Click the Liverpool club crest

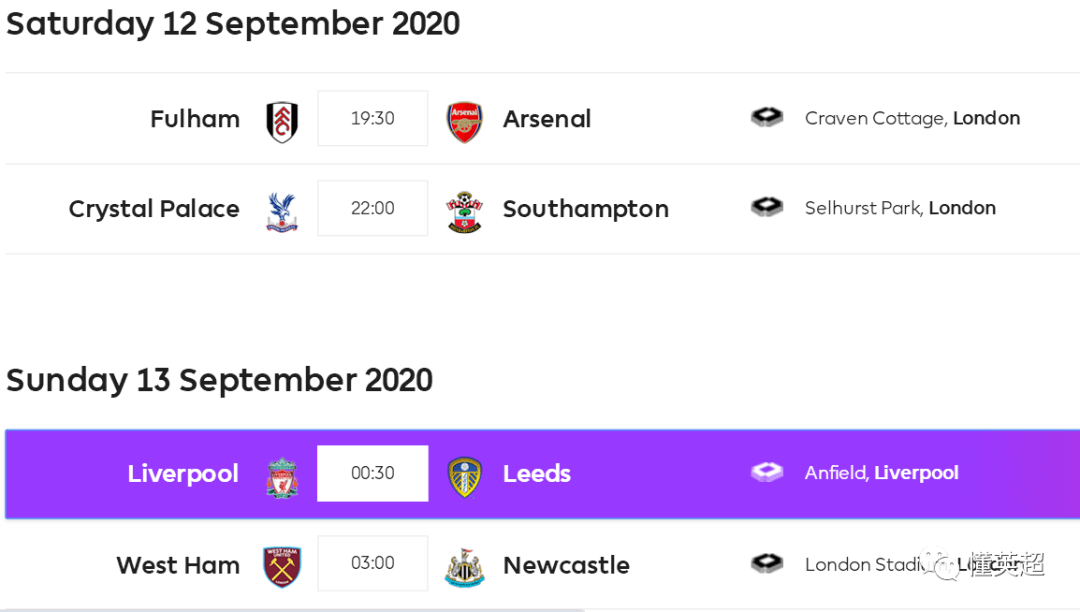click(x=282, y=477)
